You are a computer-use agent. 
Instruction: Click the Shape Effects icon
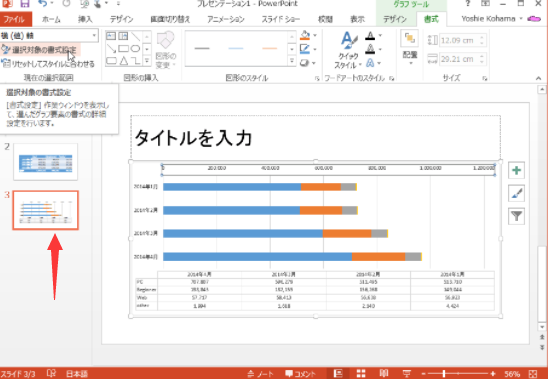(x=305, y=63)
